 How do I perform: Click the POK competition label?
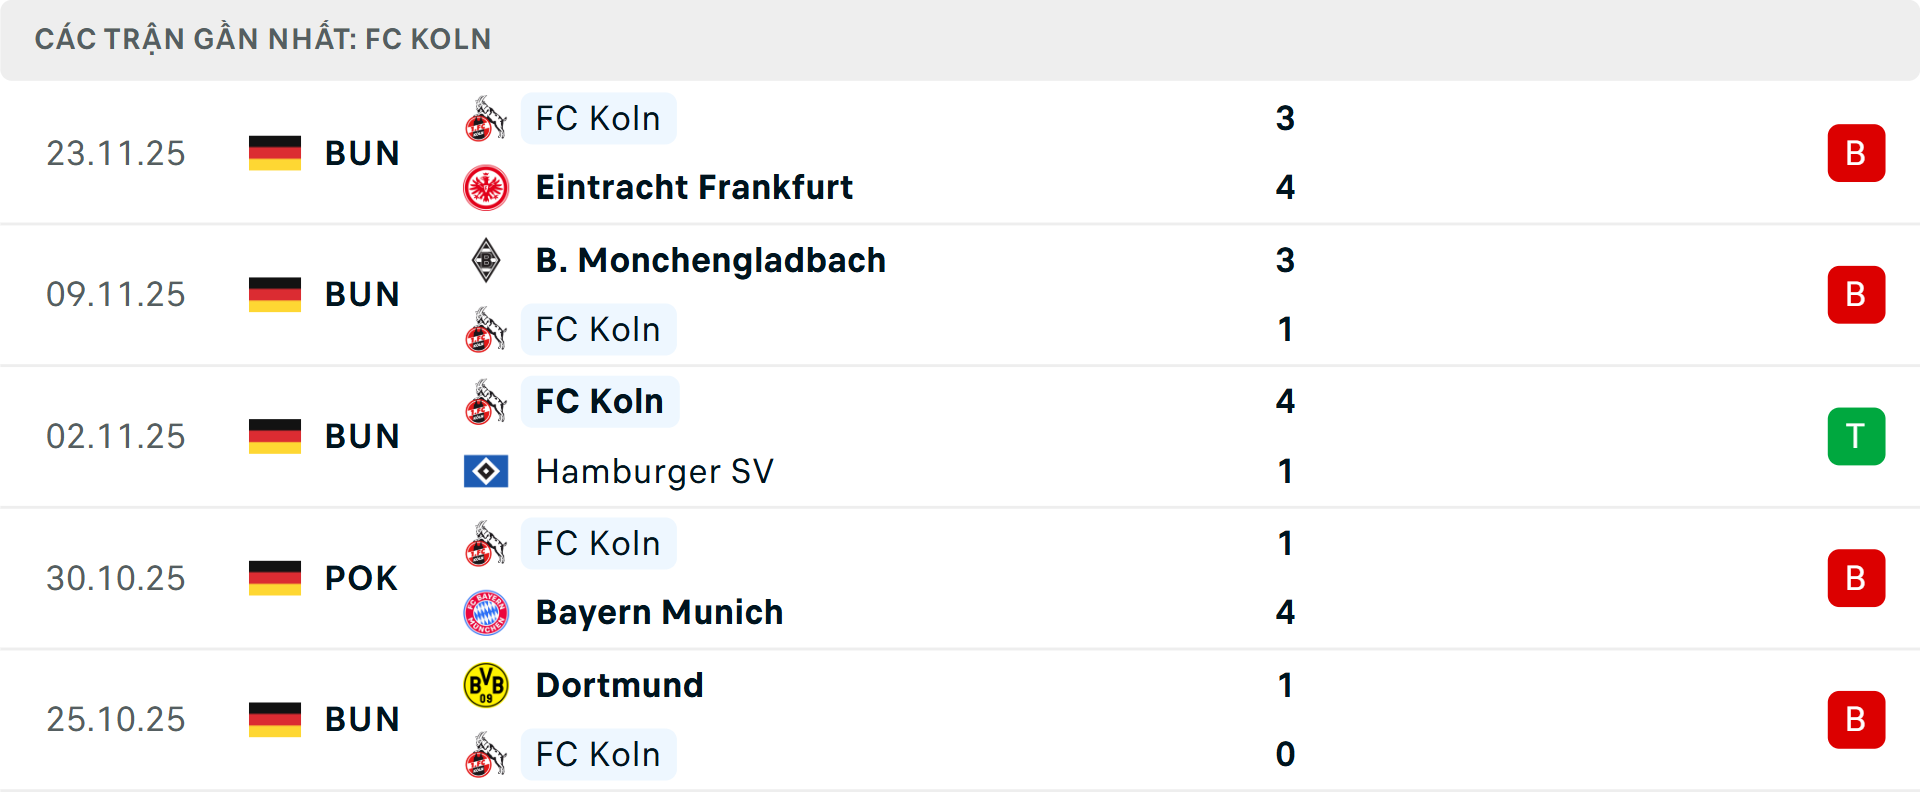pyautogui.click(x=361, y=578)
